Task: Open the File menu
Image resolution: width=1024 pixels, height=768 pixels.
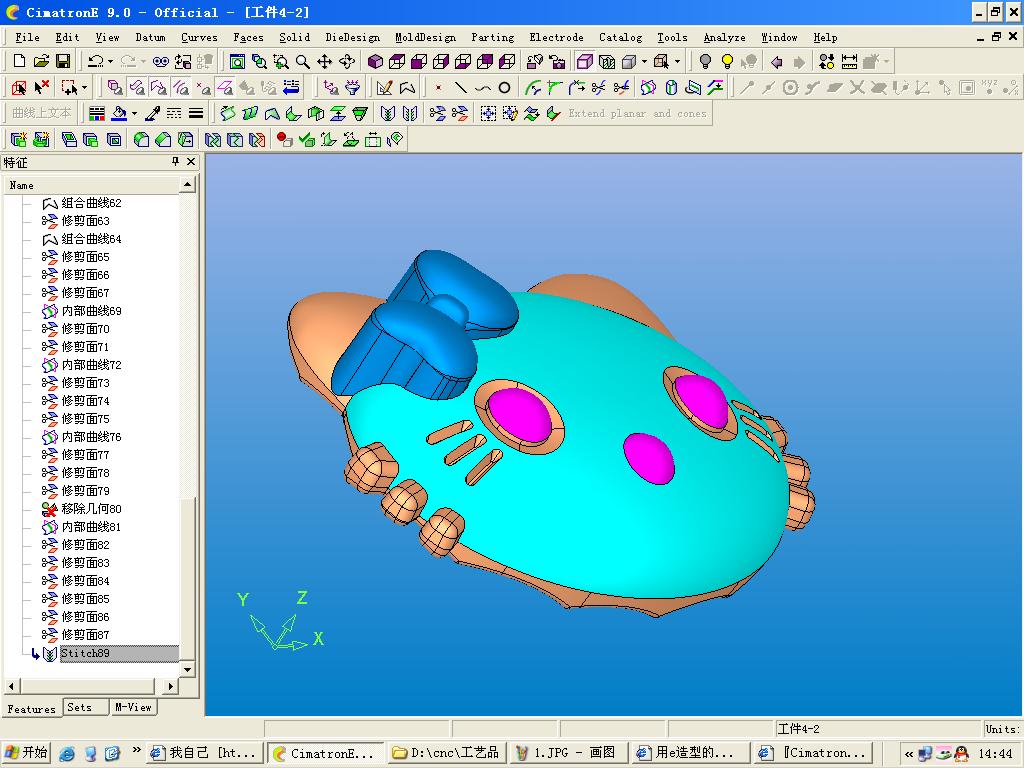Action: pos(27,37)
